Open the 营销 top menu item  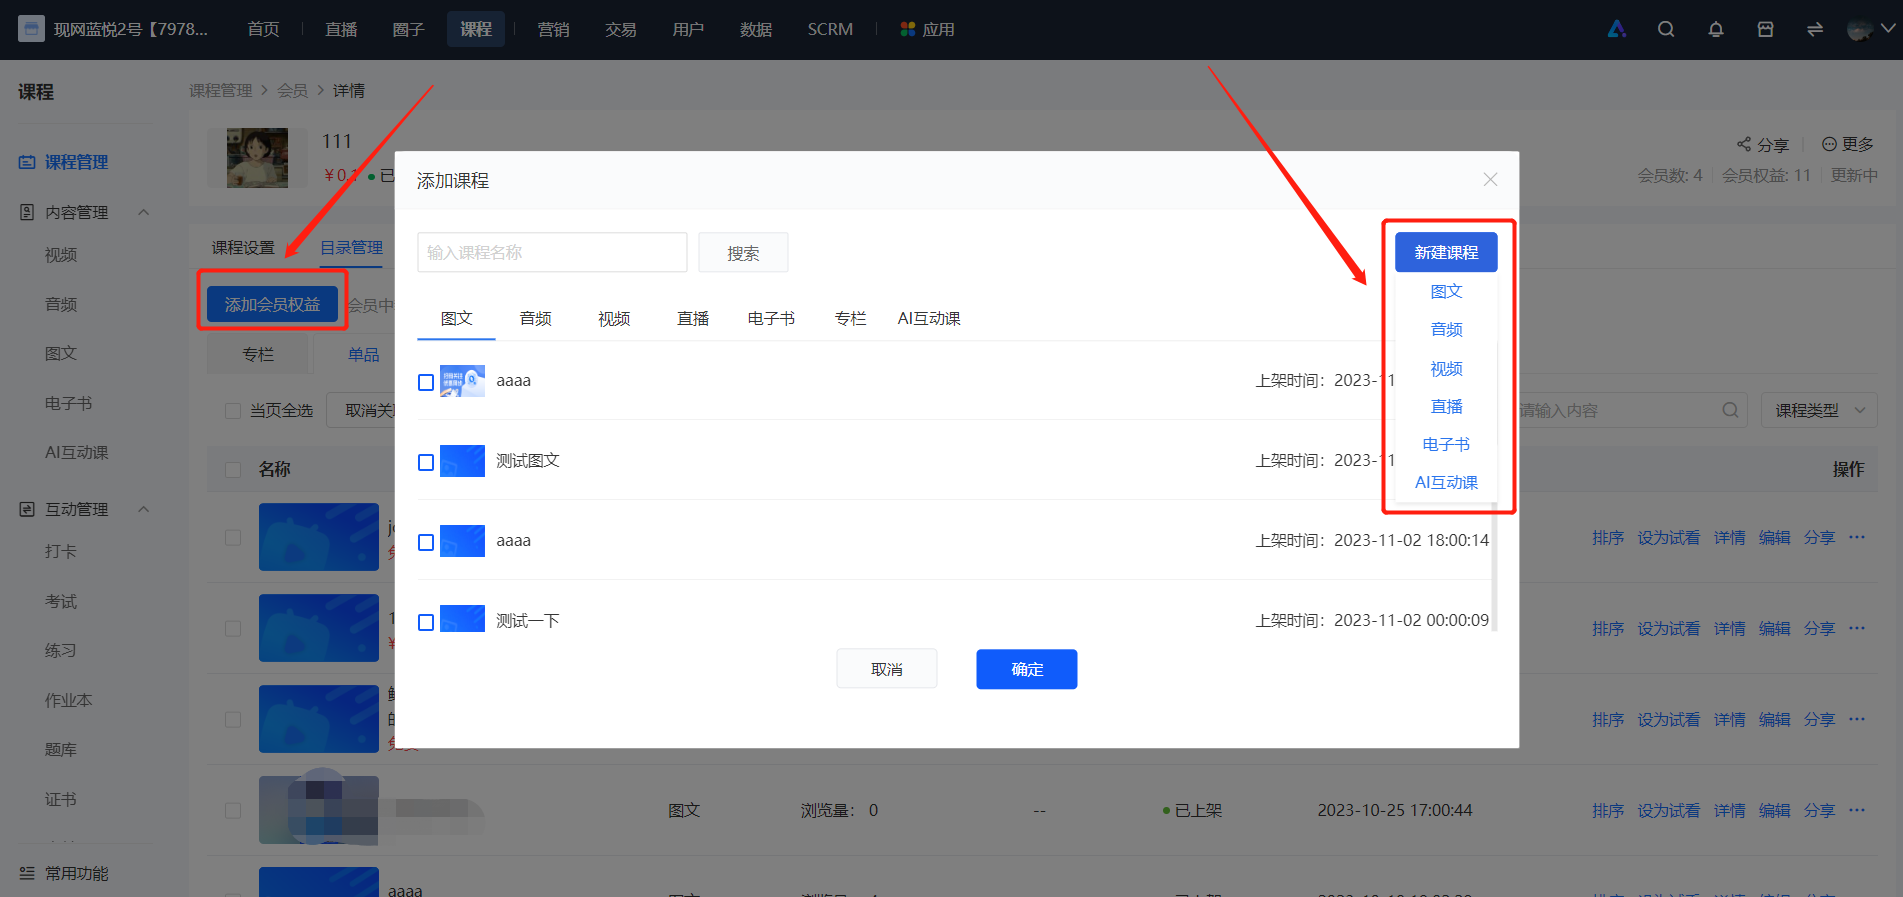[x=553, y=29]
